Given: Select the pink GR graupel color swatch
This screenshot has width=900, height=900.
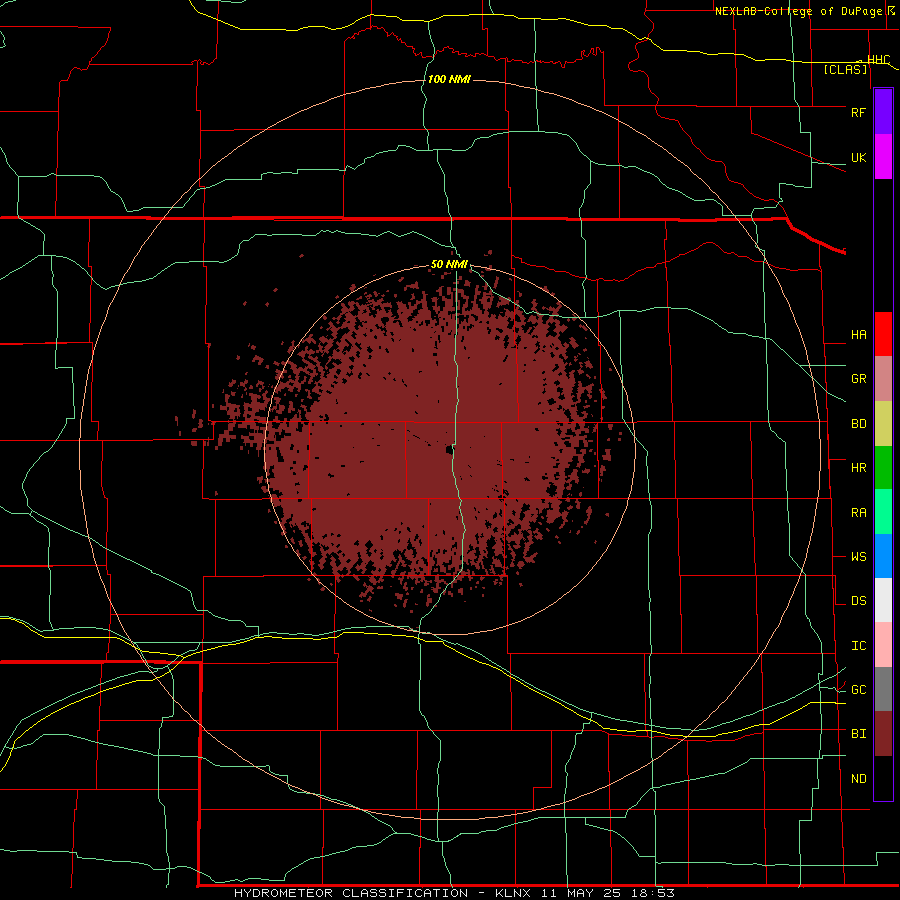Looking at the screenshot, I should click(x=883, y=379).
